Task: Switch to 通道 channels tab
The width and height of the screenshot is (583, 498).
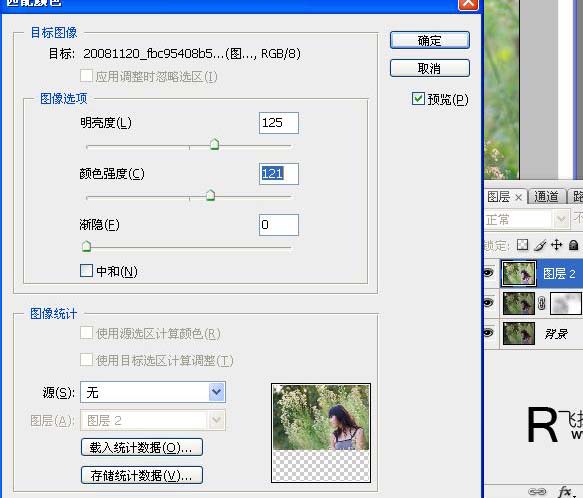Action: point(546,196)
